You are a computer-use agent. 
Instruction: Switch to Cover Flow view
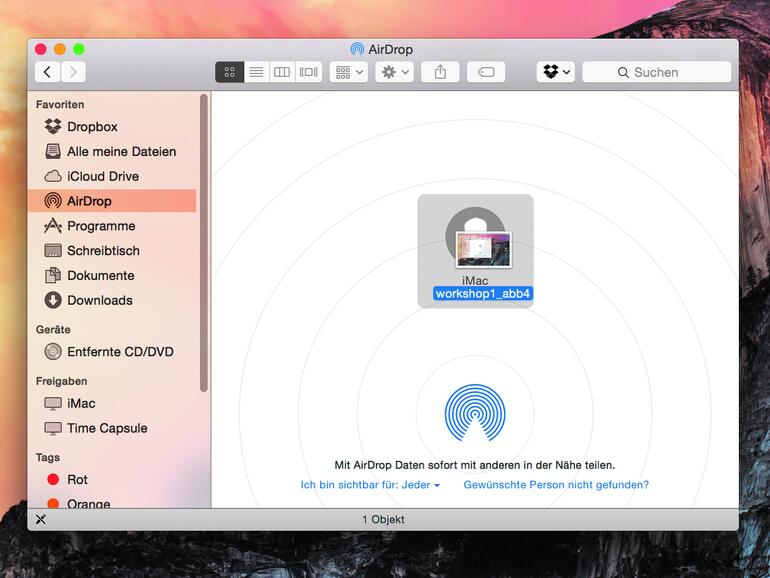(308, 72)
